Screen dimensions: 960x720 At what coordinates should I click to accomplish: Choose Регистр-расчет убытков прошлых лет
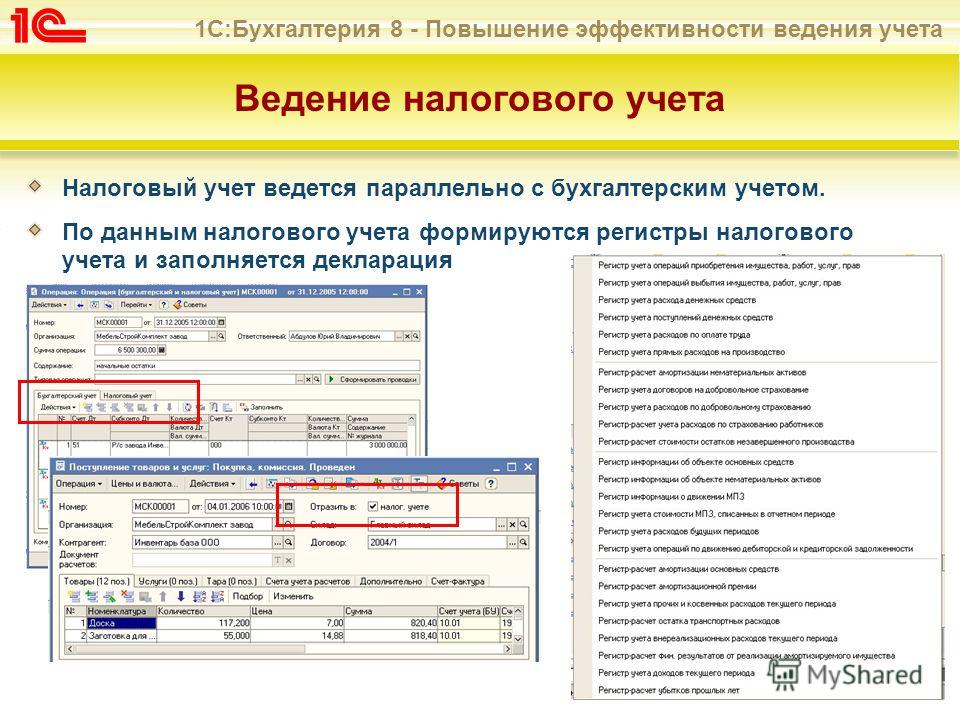pos(669,690)
